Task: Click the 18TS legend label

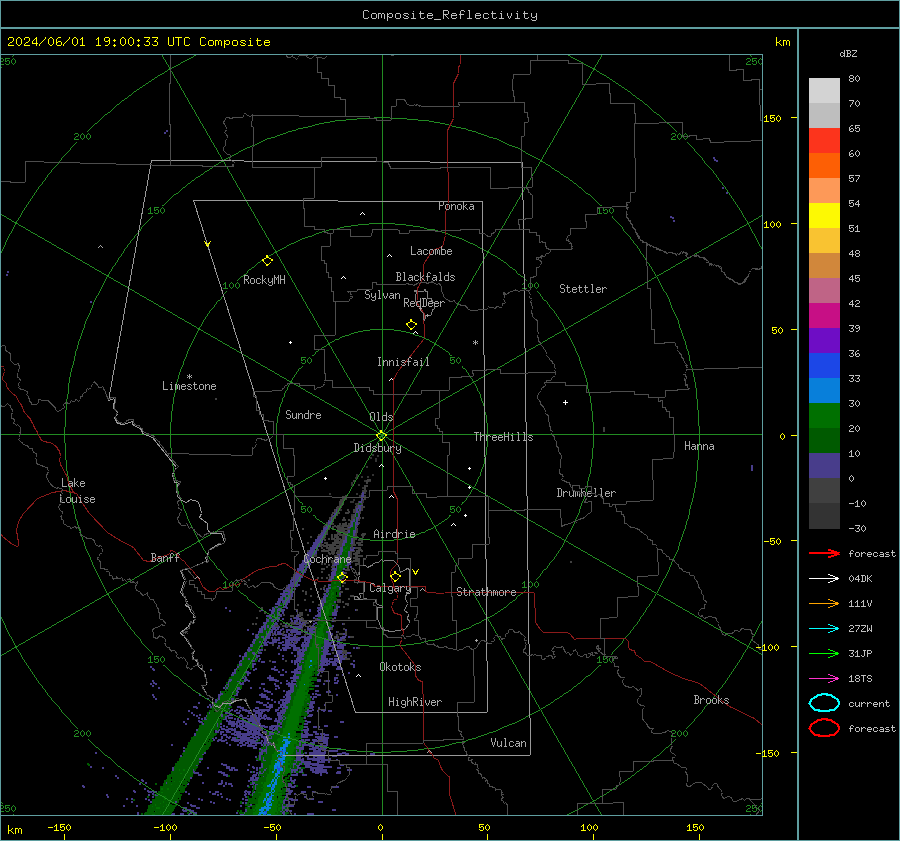Action: 860,679
